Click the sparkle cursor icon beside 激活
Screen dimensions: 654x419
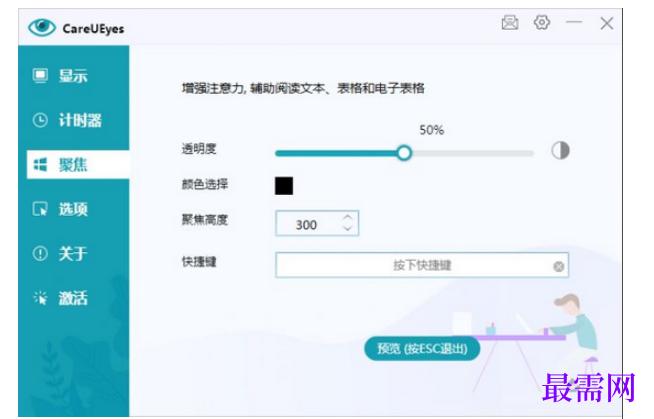(x=40, y=298)
